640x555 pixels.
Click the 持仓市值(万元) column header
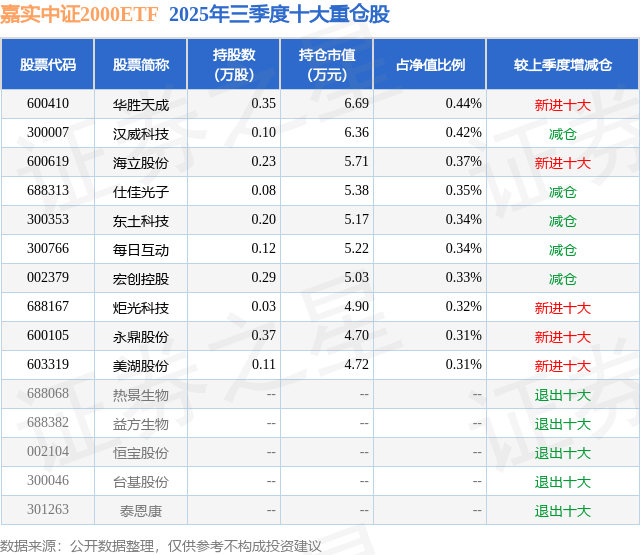(x=327, y=65)
